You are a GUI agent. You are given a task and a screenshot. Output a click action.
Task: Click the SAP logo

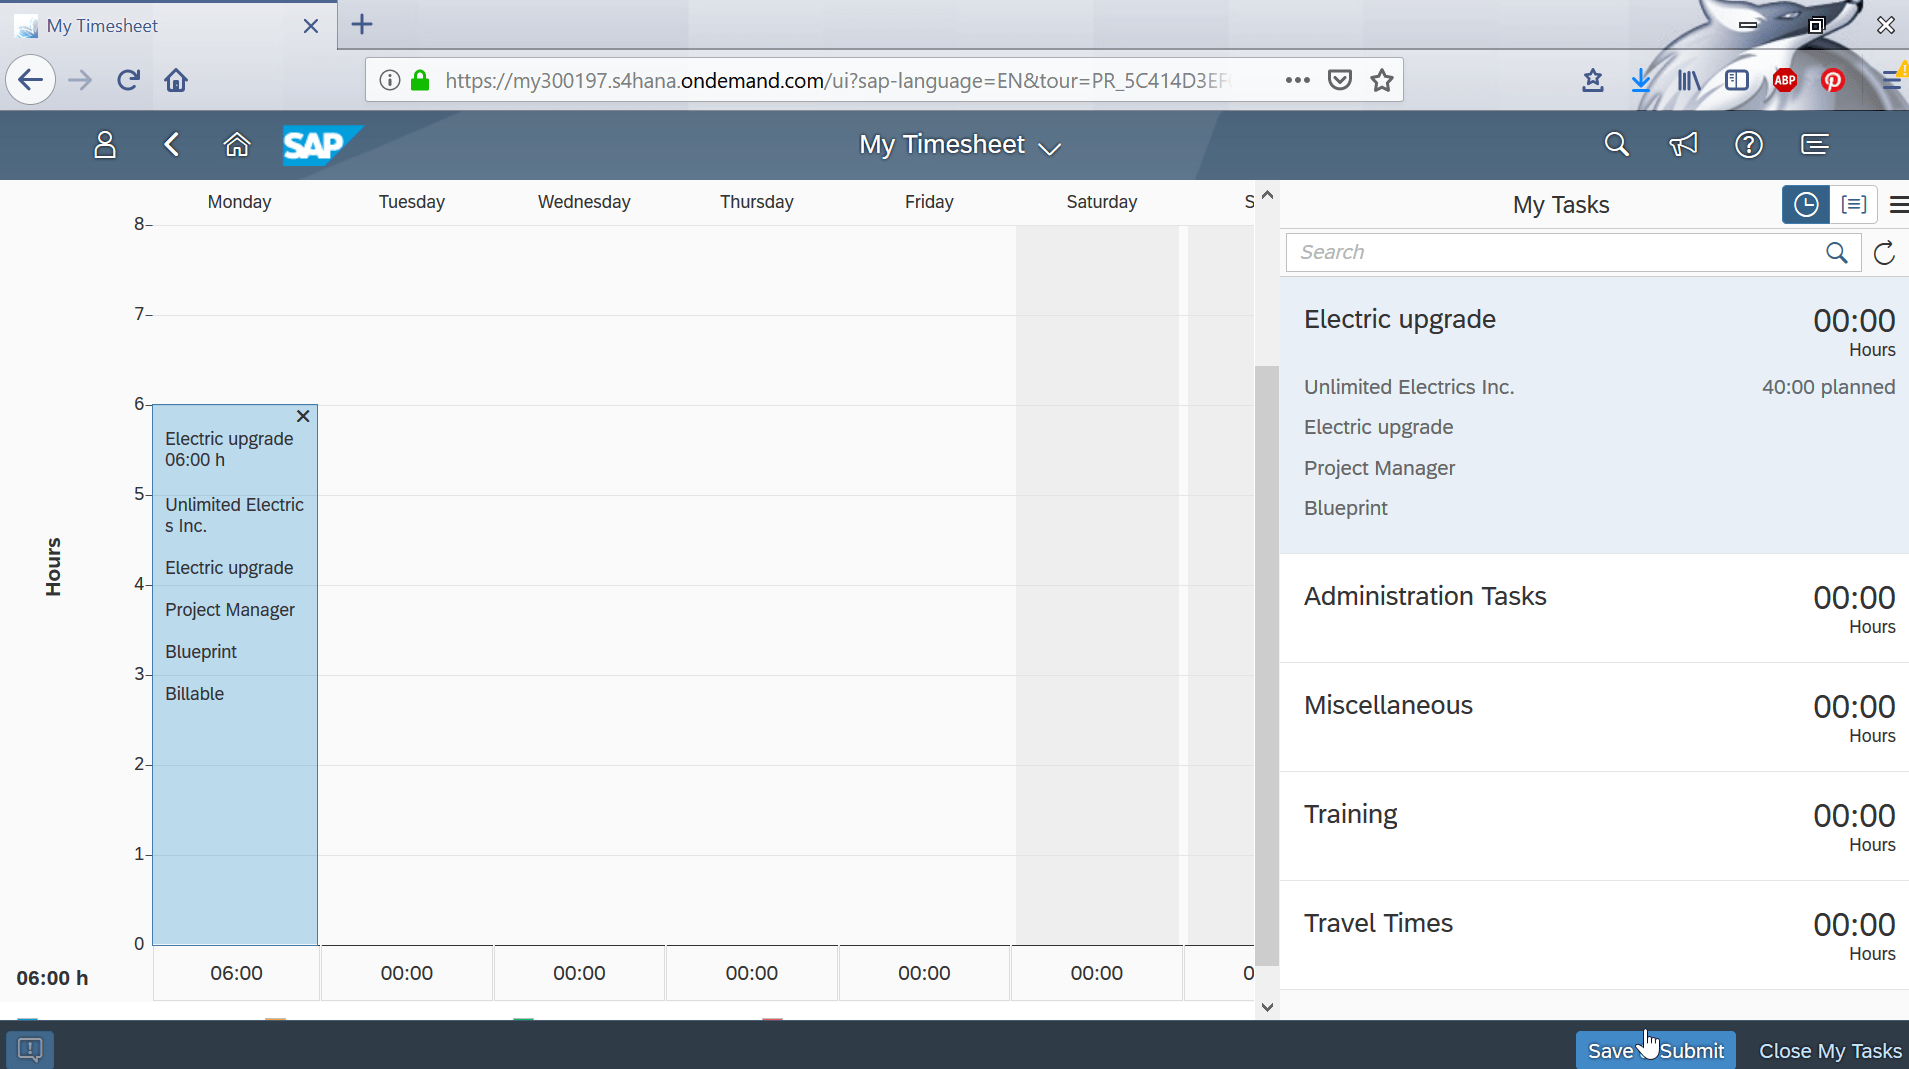click(x=320, y=144)
